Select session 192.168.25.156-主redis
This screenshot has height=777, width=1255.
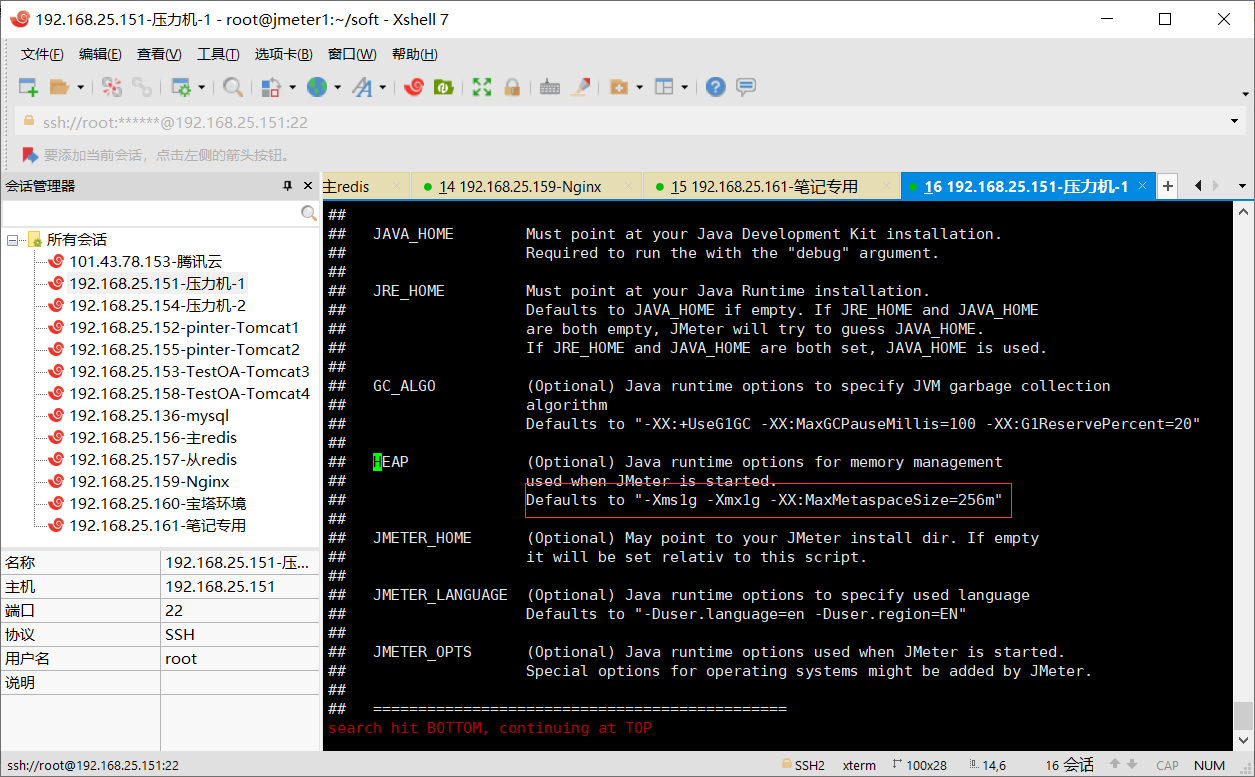(x=153, y=438)
